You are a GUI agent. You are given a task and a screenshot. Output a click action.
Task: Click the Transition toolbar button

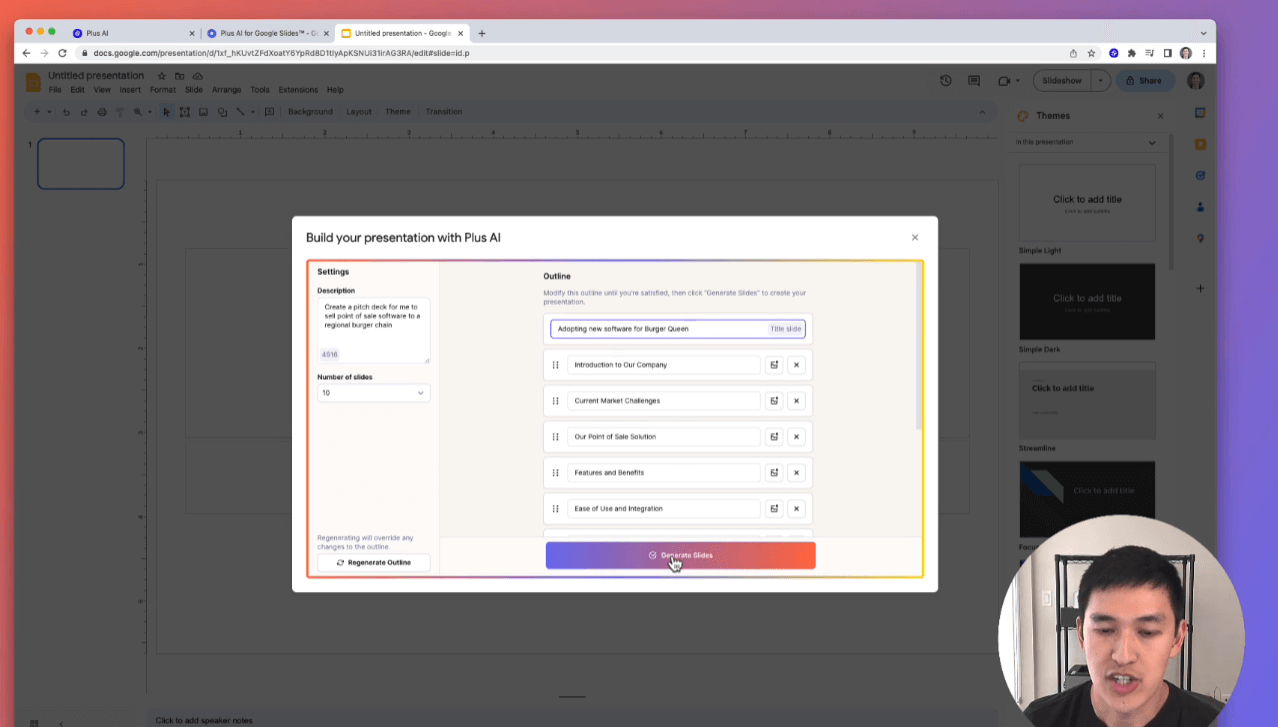(x=444, y=112)
